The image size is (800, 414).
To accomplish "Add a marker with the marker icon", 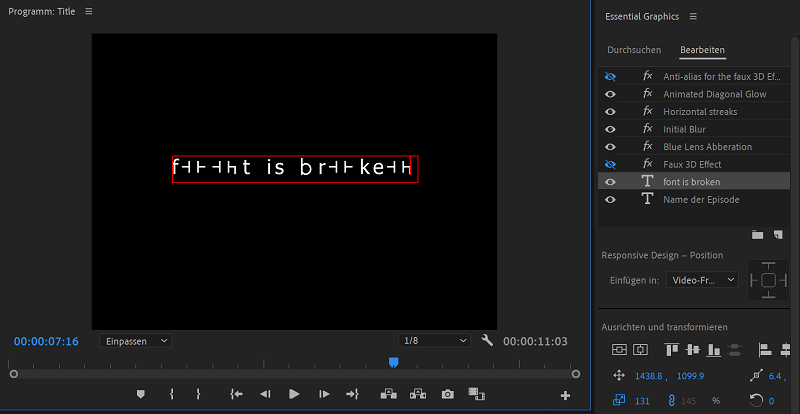I will pos(140,394).
